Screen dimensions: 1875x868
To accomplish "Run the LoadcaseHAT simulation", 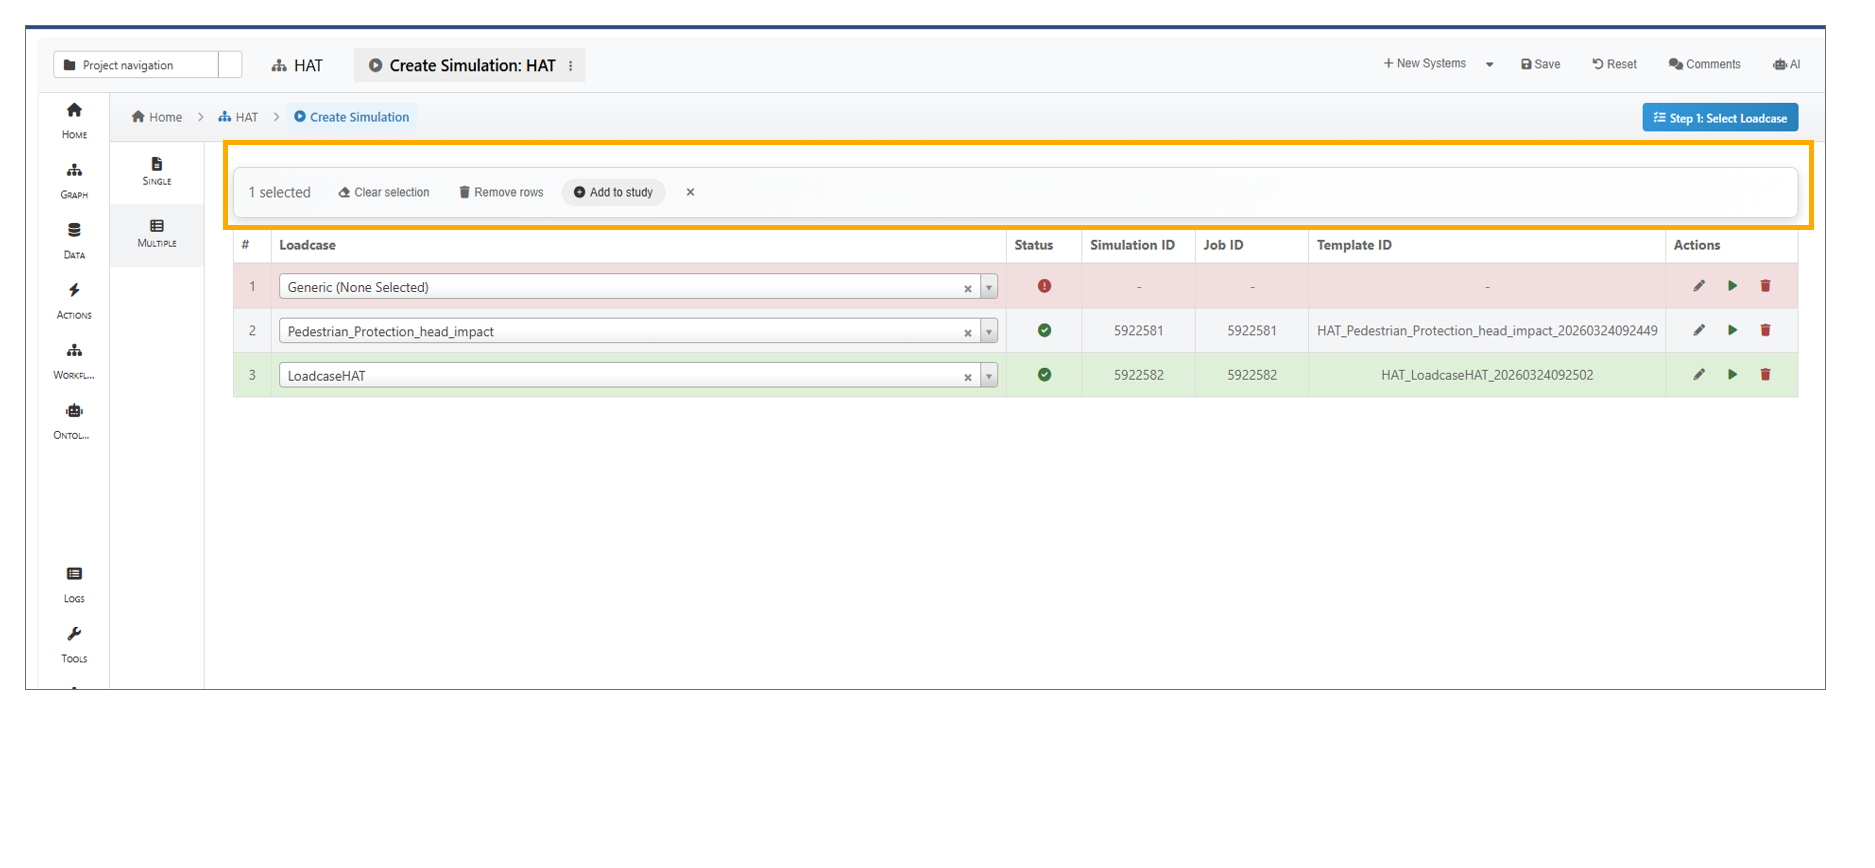I will [x=1732, y=375].
